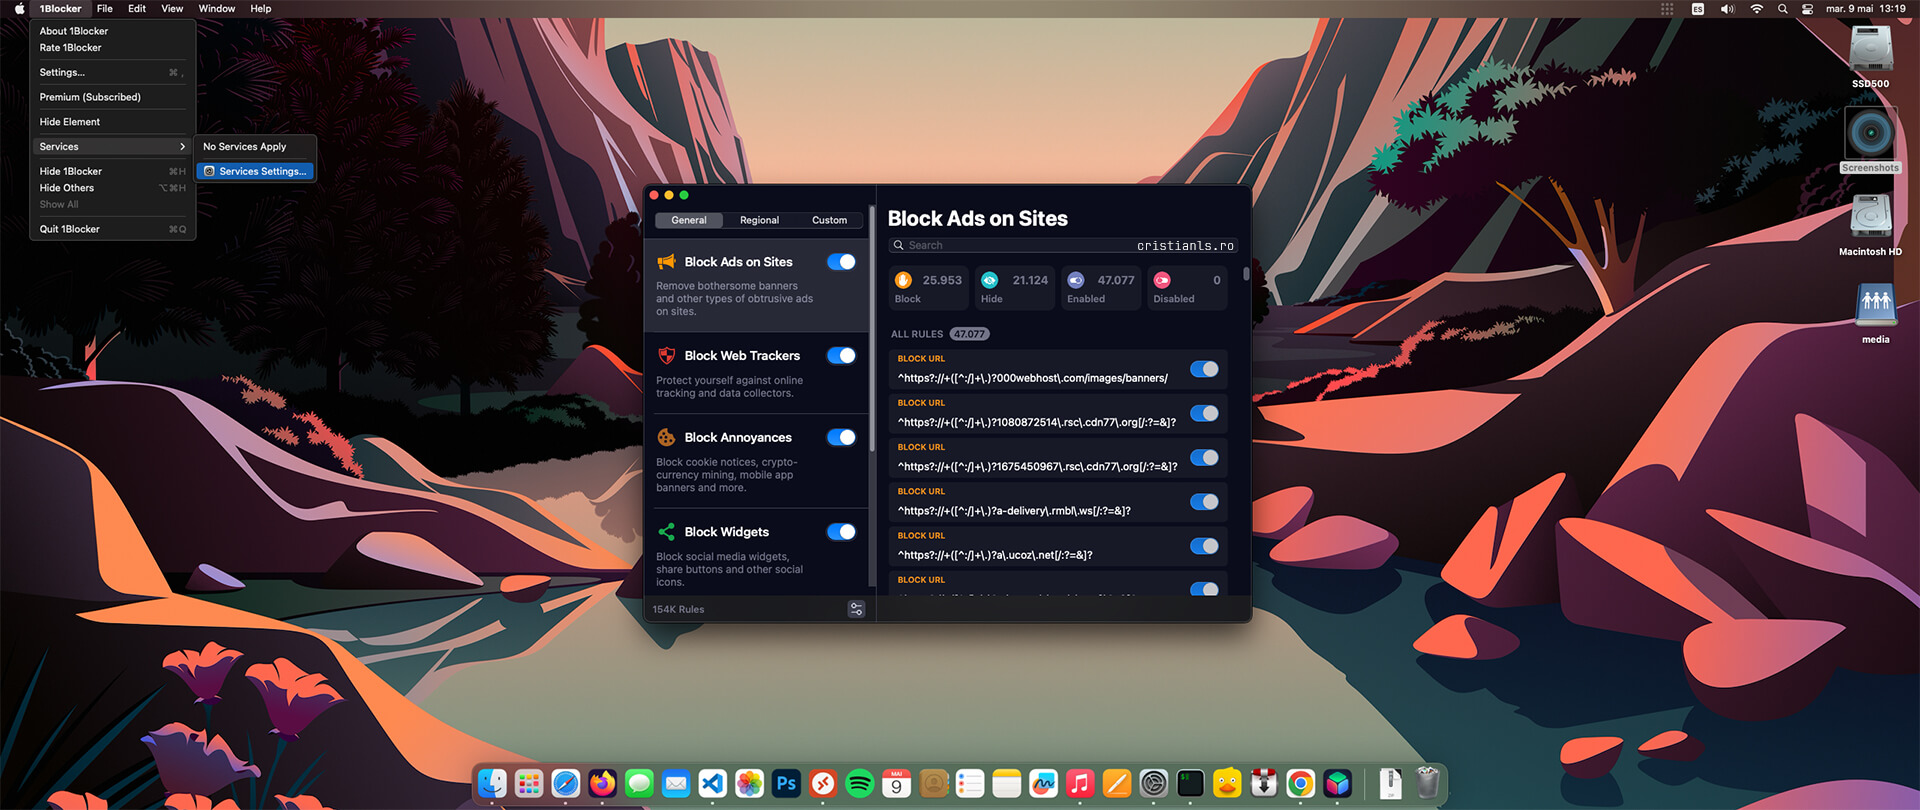Click the red Disabled stat icon

1162,280
